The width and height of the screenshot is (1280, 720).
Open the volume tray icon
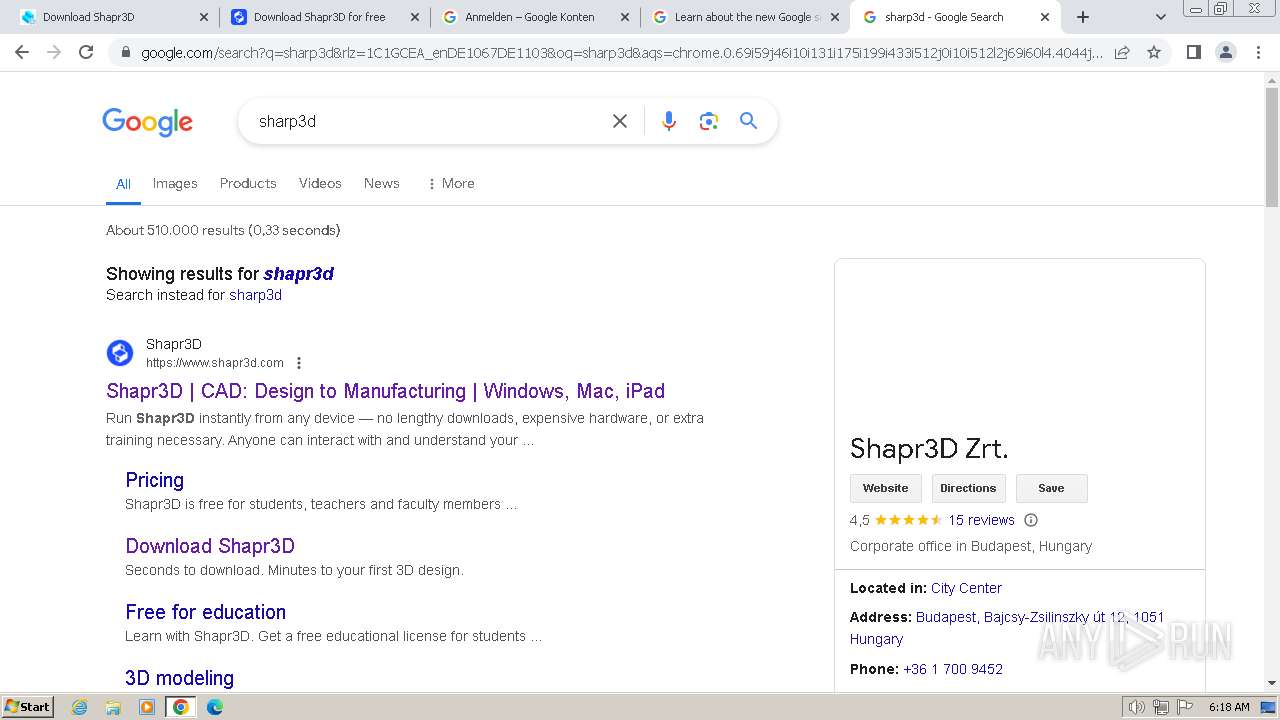tap(1137, 707)
